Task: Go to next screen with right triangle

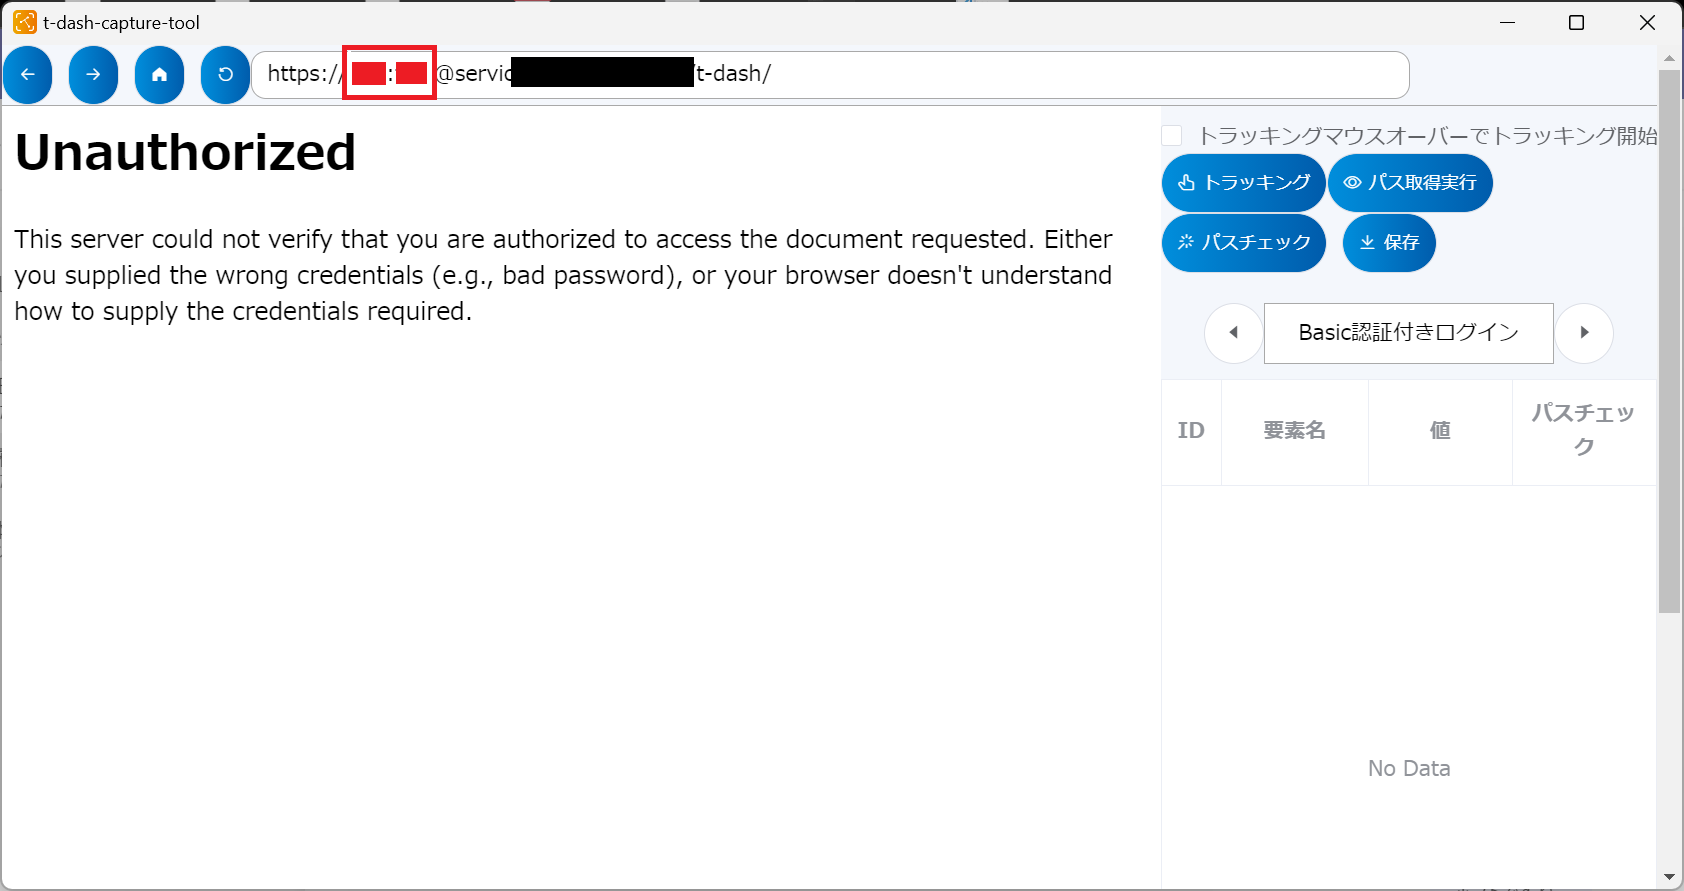Action: pyautogui.click(x=1584, y=333)
